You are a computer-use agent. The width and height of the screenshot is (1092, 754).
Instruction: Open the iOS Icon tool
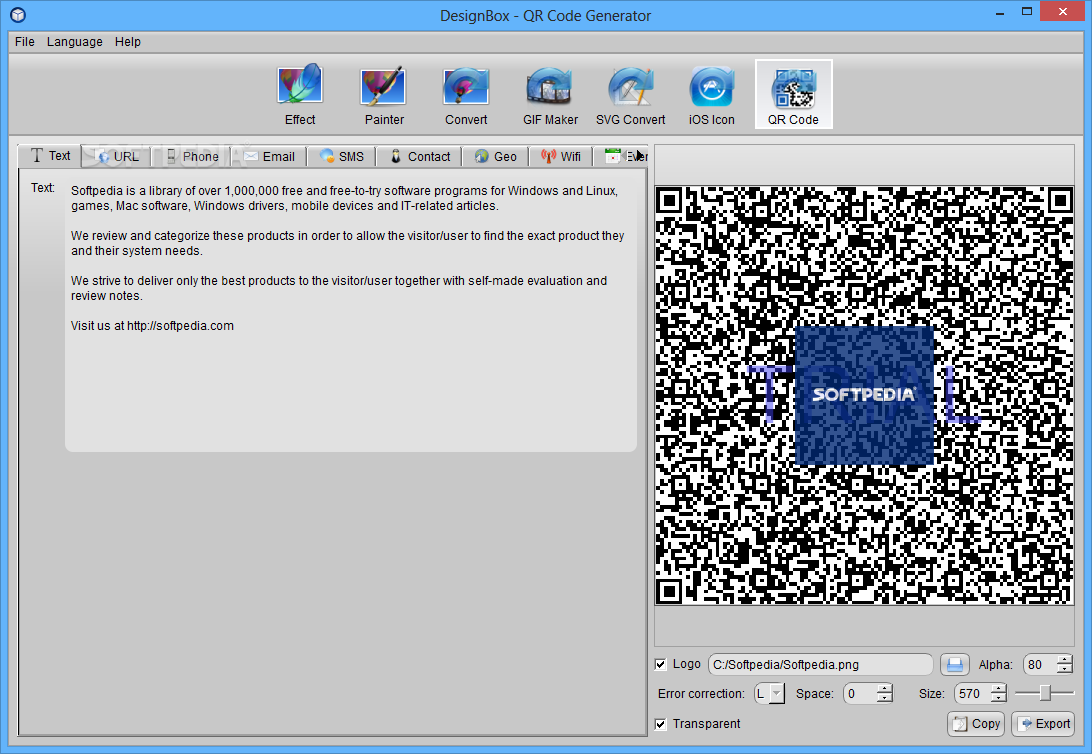click(711, 95)
